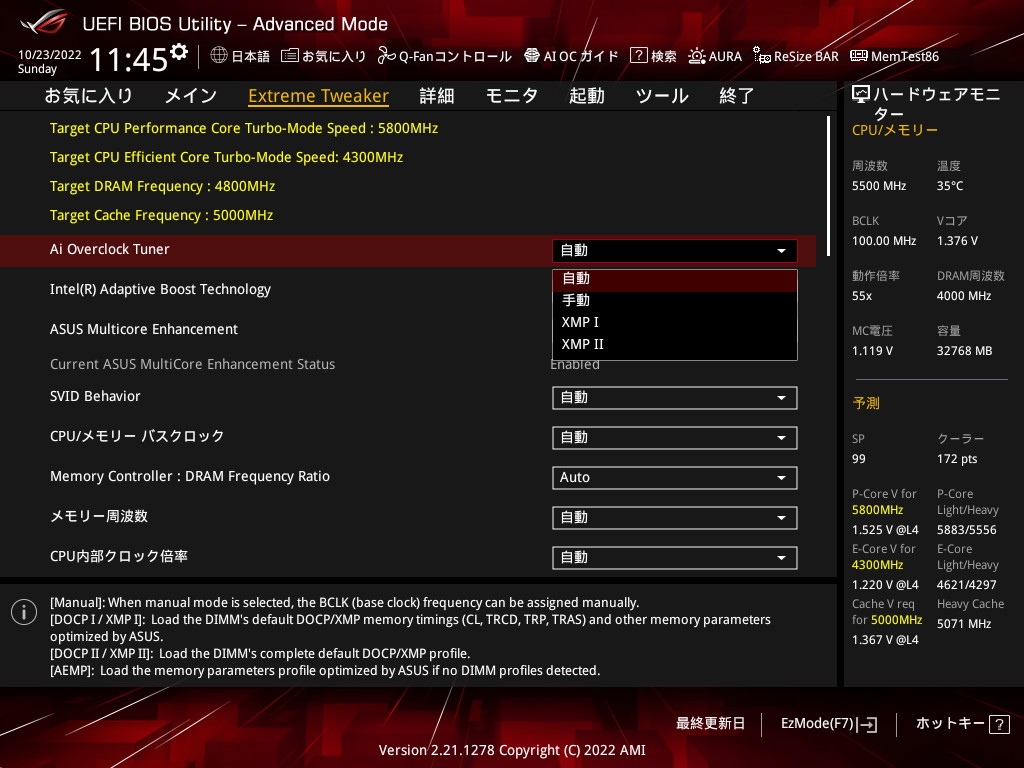Launch AI OC guide icon
Viewport: 1024px width, 768px height.
(532, 56)
